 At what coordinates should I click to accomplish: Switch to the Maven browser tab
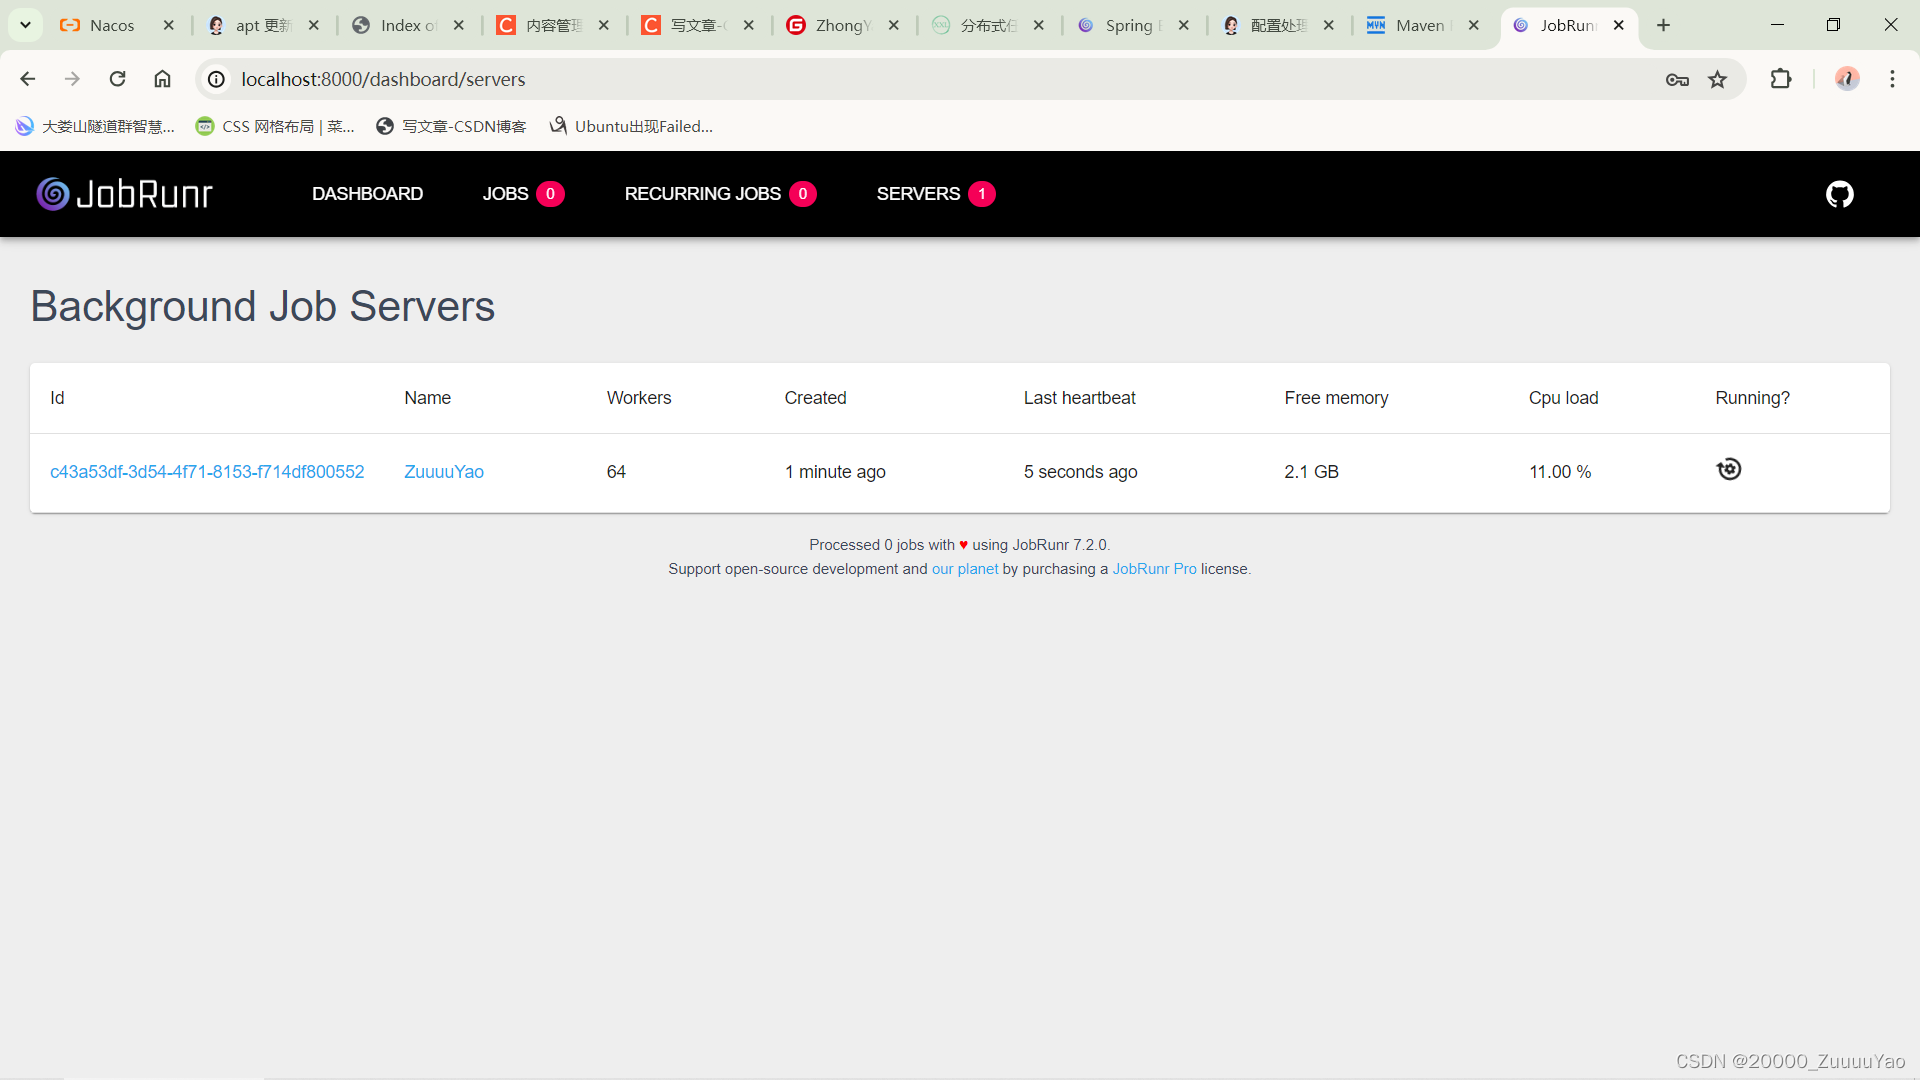1418,25
